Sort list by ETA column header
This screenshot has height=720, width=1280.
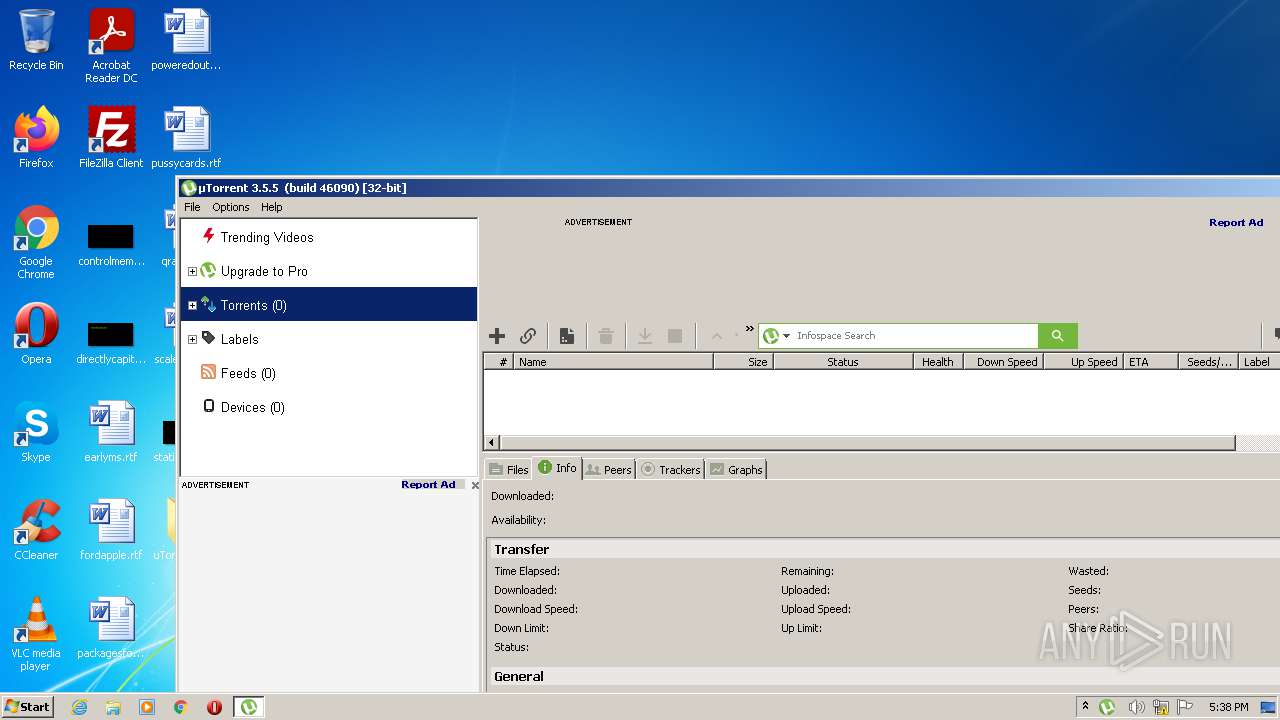click(x=1150, y=362)
